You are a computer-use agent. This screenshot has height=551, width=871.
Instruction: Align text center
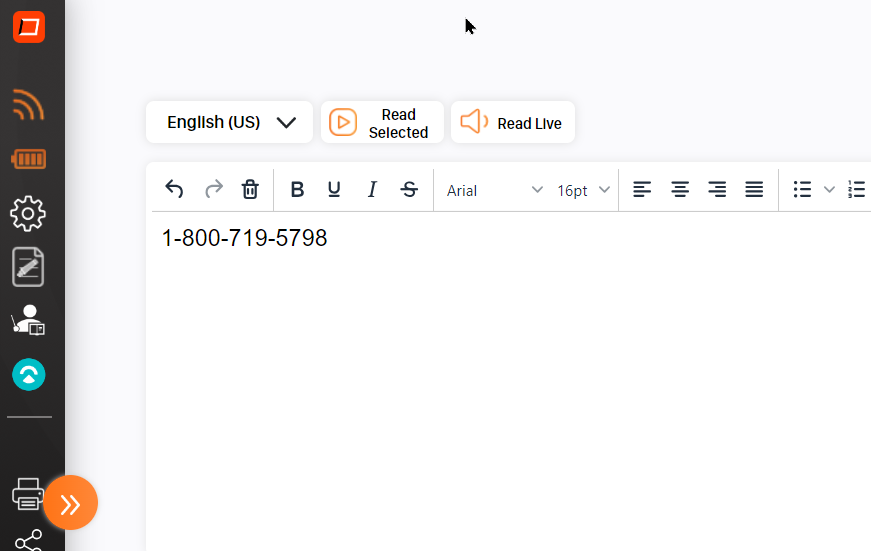(680, 189)
